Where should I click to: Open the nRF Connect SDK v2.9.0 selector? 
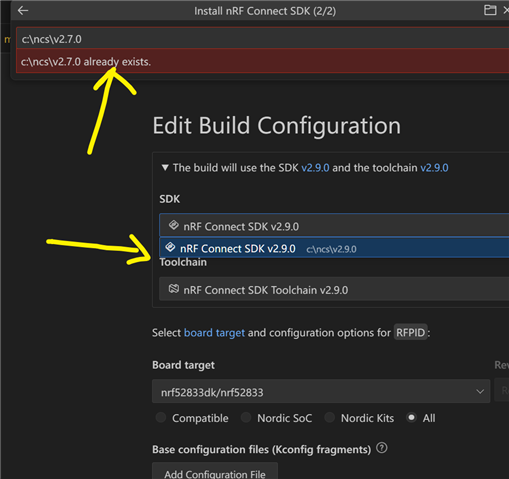click(x=334, y=226)
